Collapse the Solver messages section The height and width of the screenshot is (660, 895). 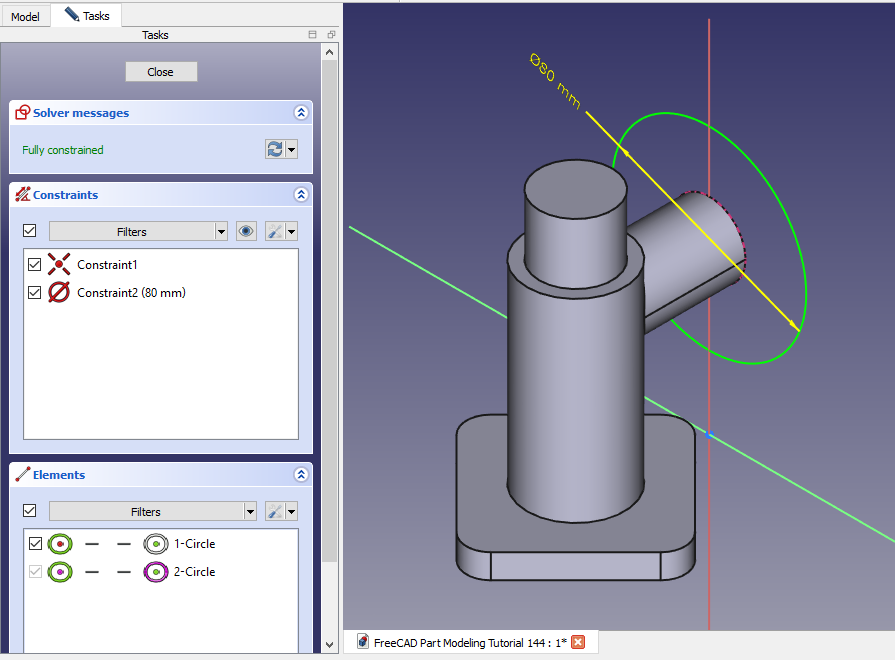[x=301, y=113]
